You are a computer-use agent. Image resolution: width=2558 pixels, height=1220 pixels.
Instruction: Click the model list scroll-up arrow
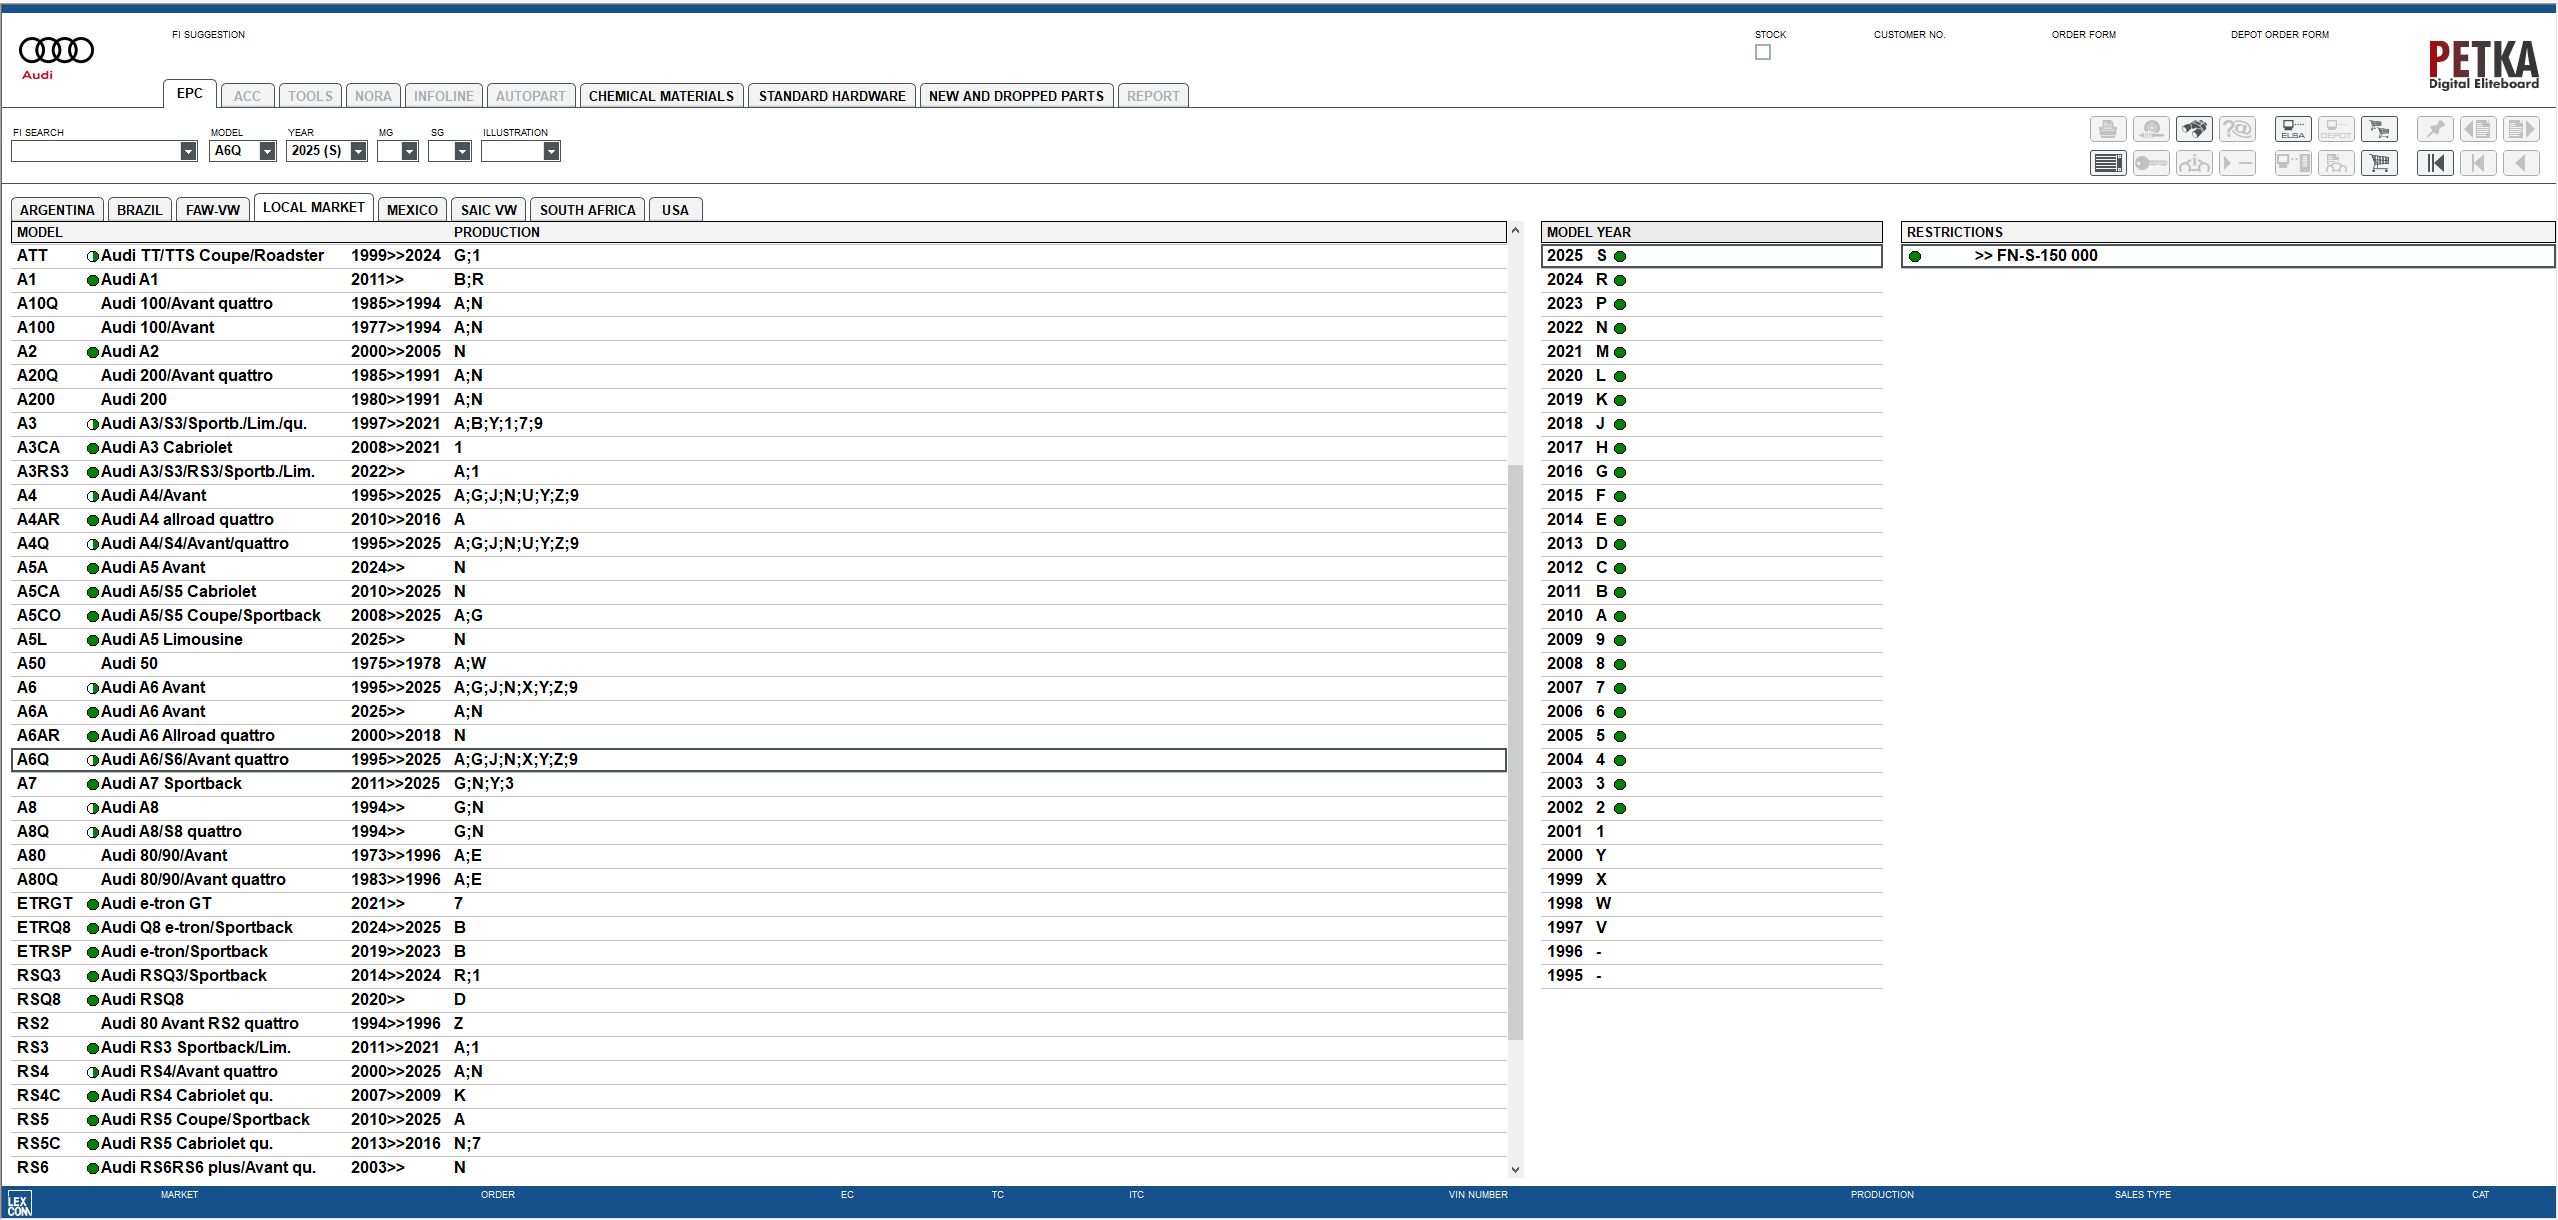1515,231
